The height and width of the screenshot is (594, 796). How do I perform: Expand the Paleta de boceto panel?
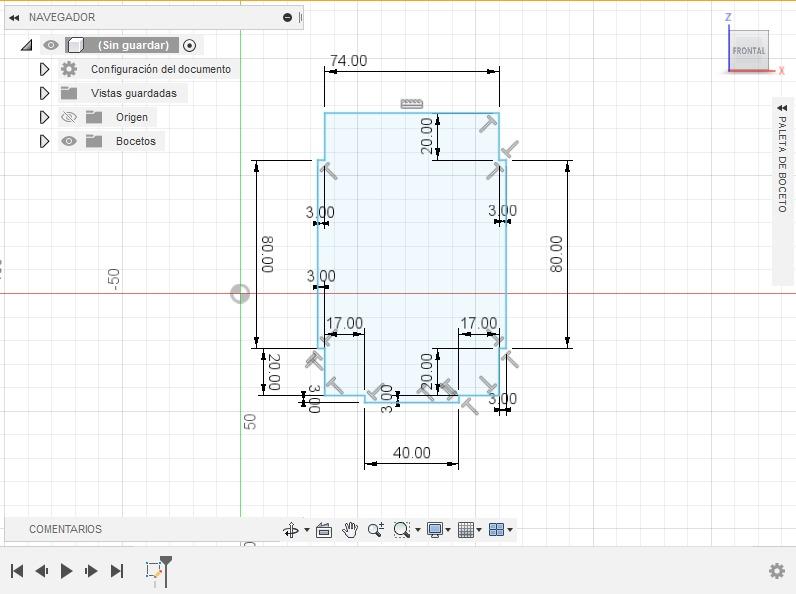click(x=782, y=108)
